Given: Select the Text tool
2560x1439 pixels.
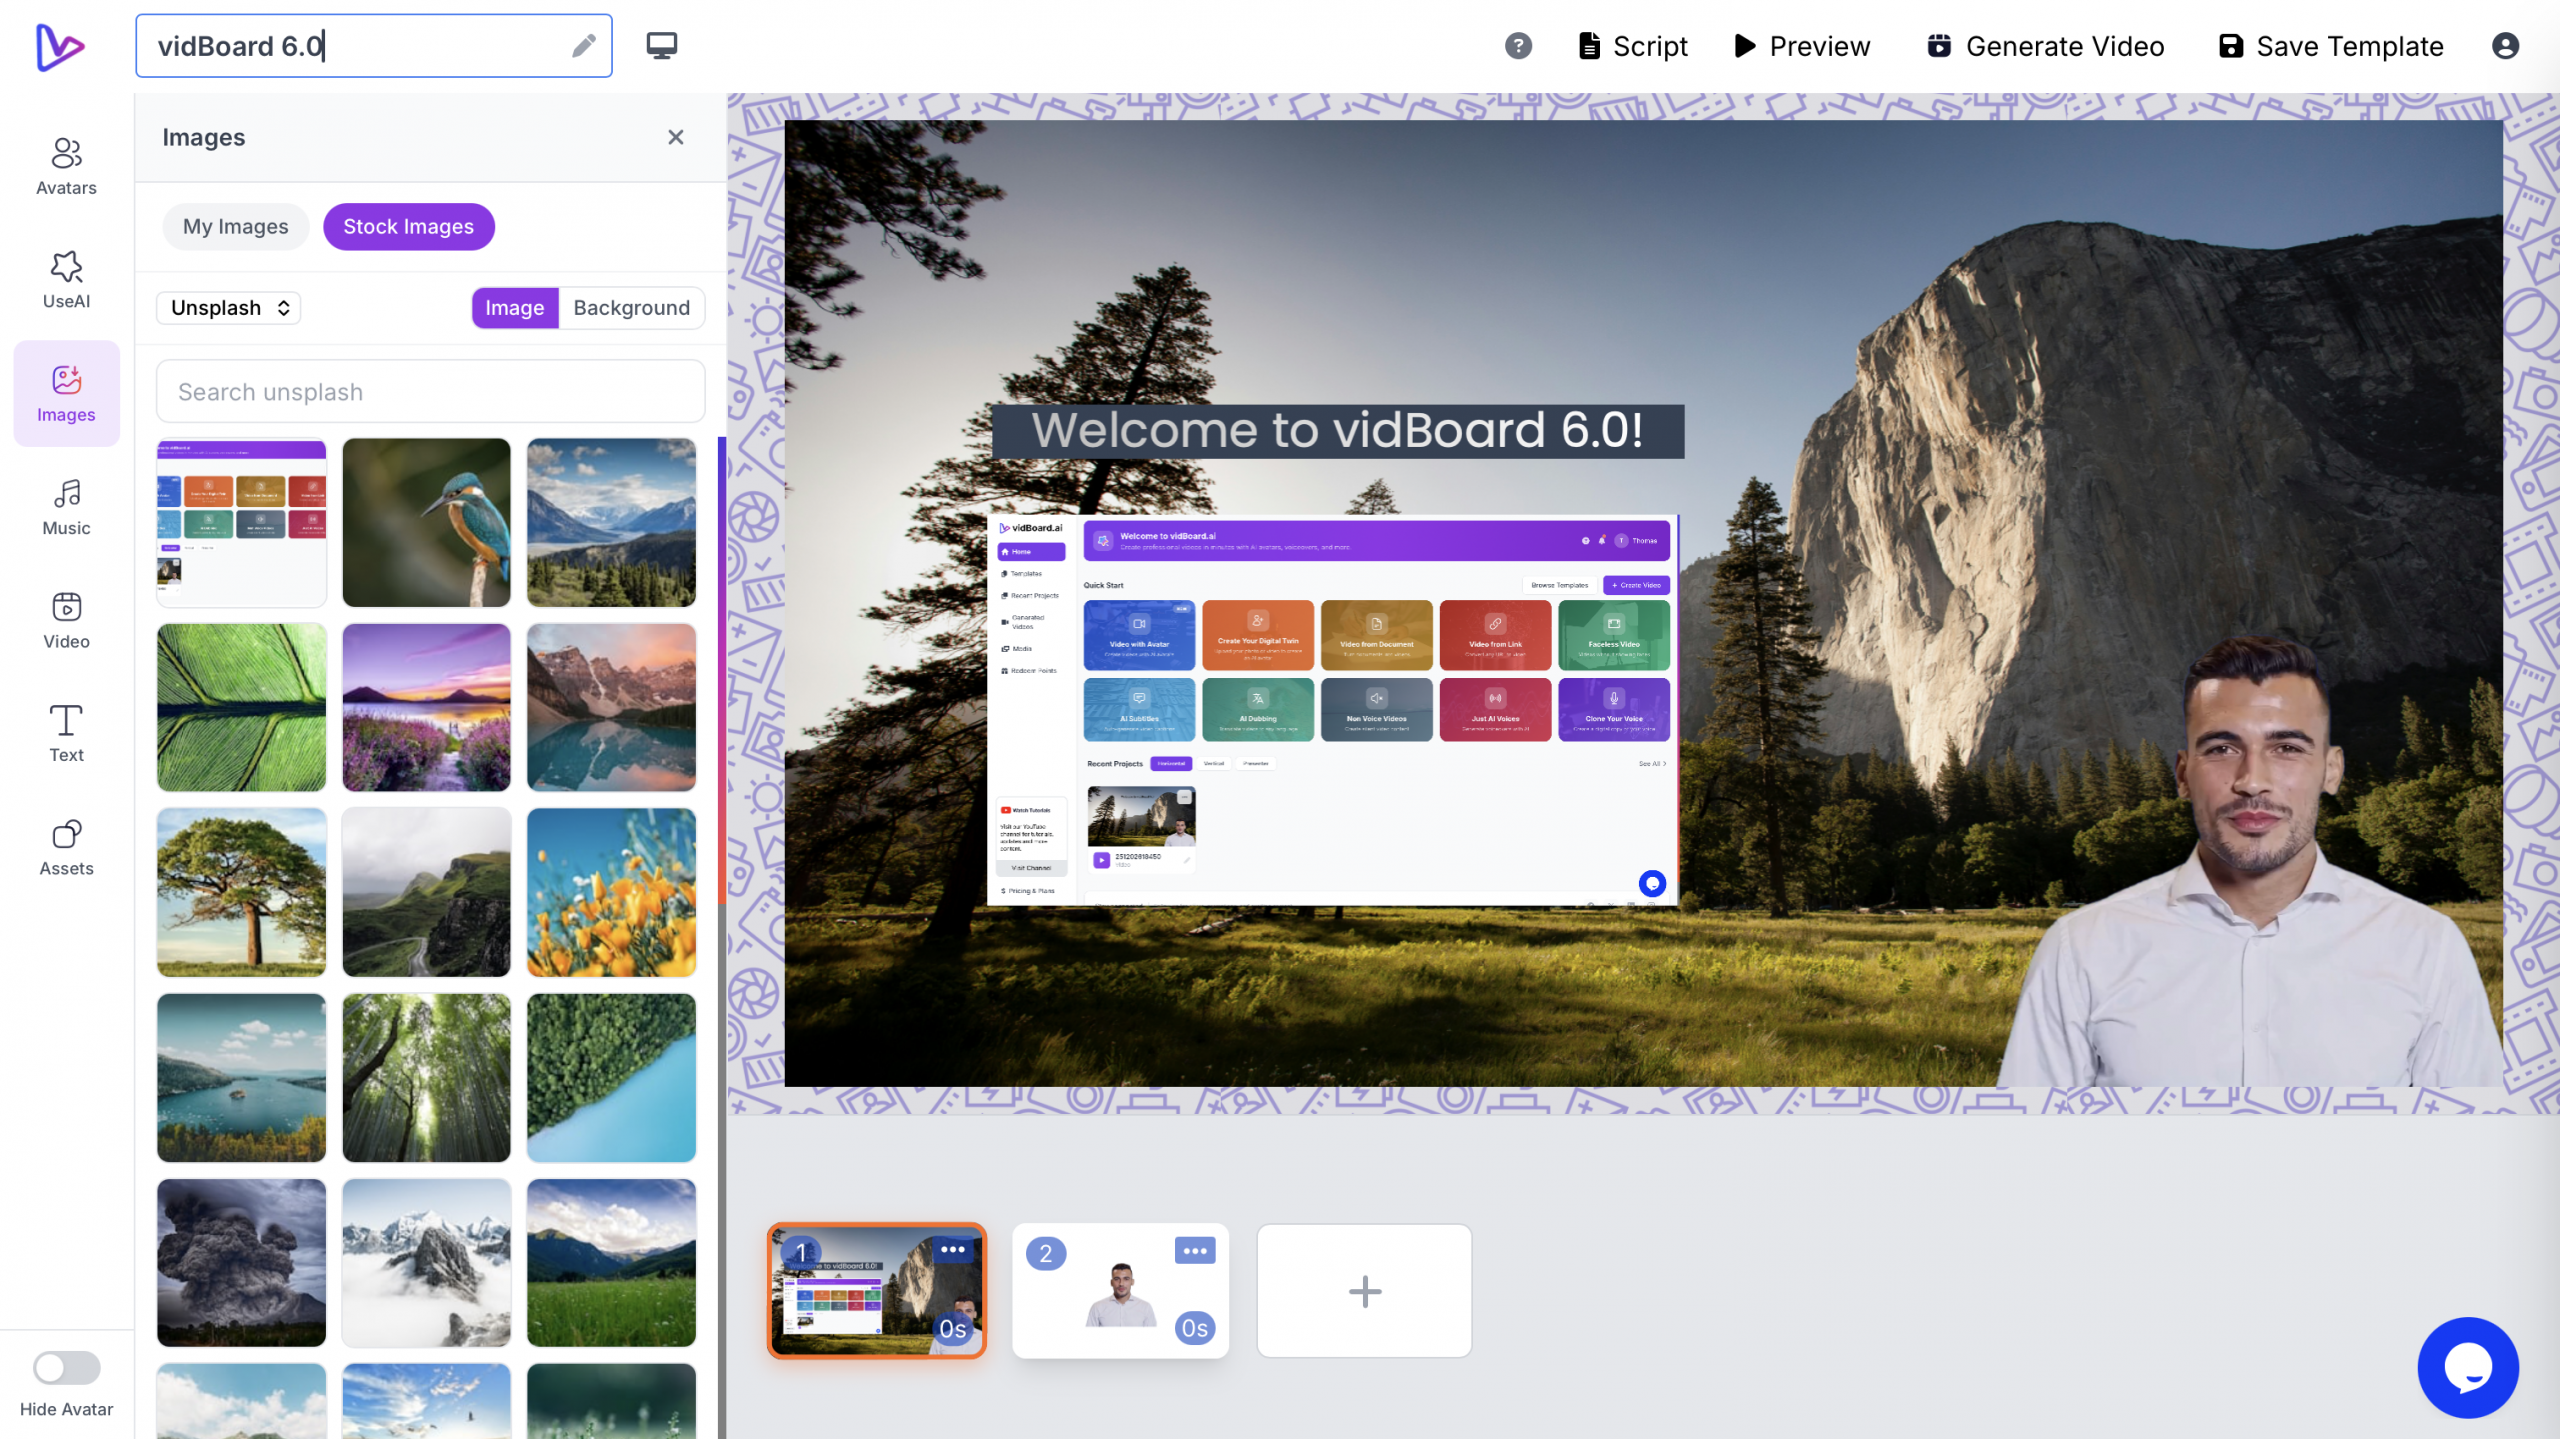Looking at the screenshot, I should click(65, 733).
